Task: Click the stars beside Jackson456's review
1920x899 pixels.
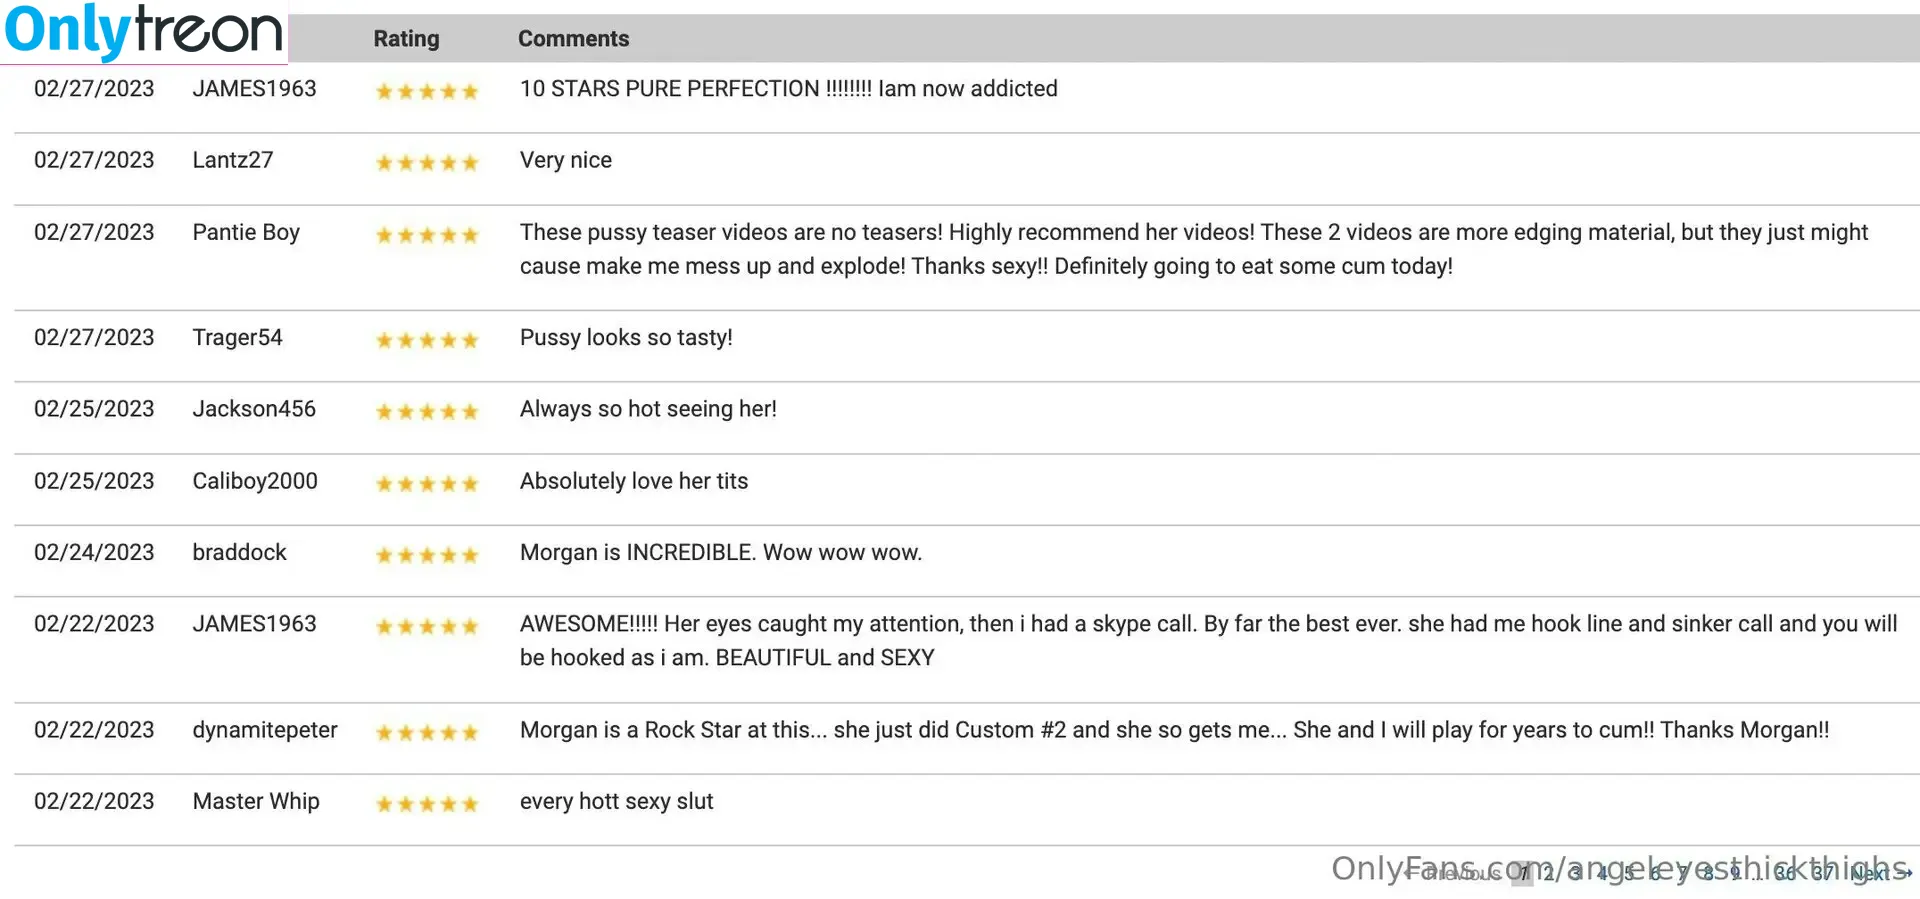Action: click(x=427, y=412)
